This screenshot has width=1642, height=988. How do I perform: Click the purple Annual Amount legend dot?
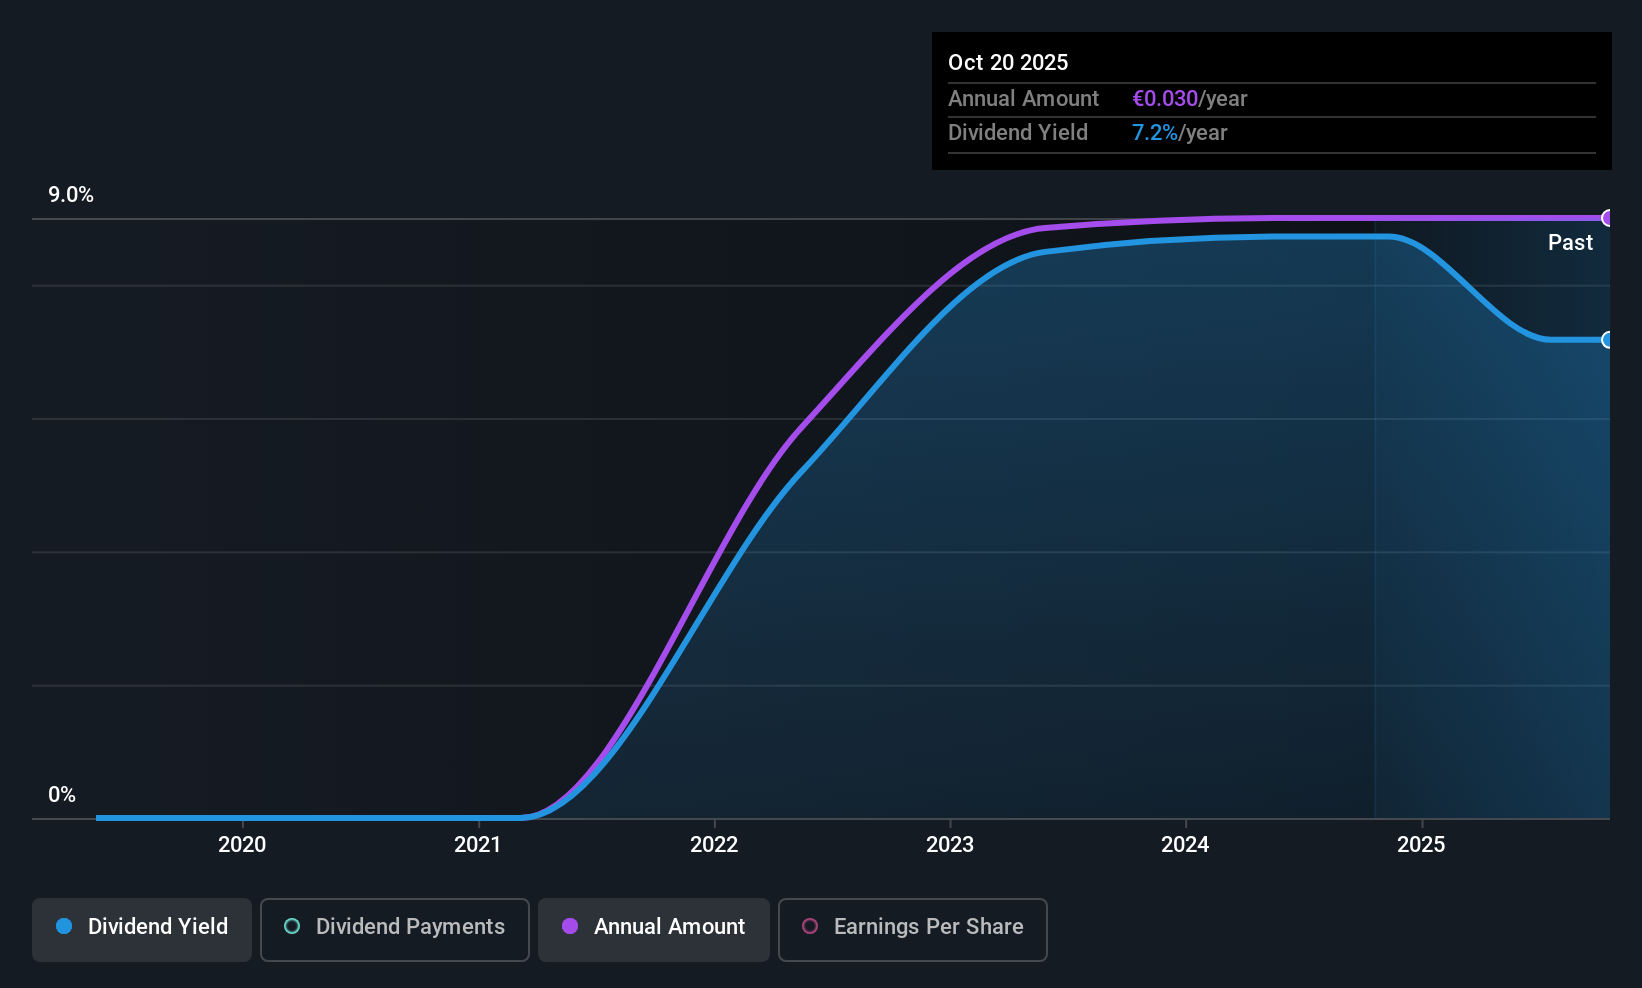point(570,926)
